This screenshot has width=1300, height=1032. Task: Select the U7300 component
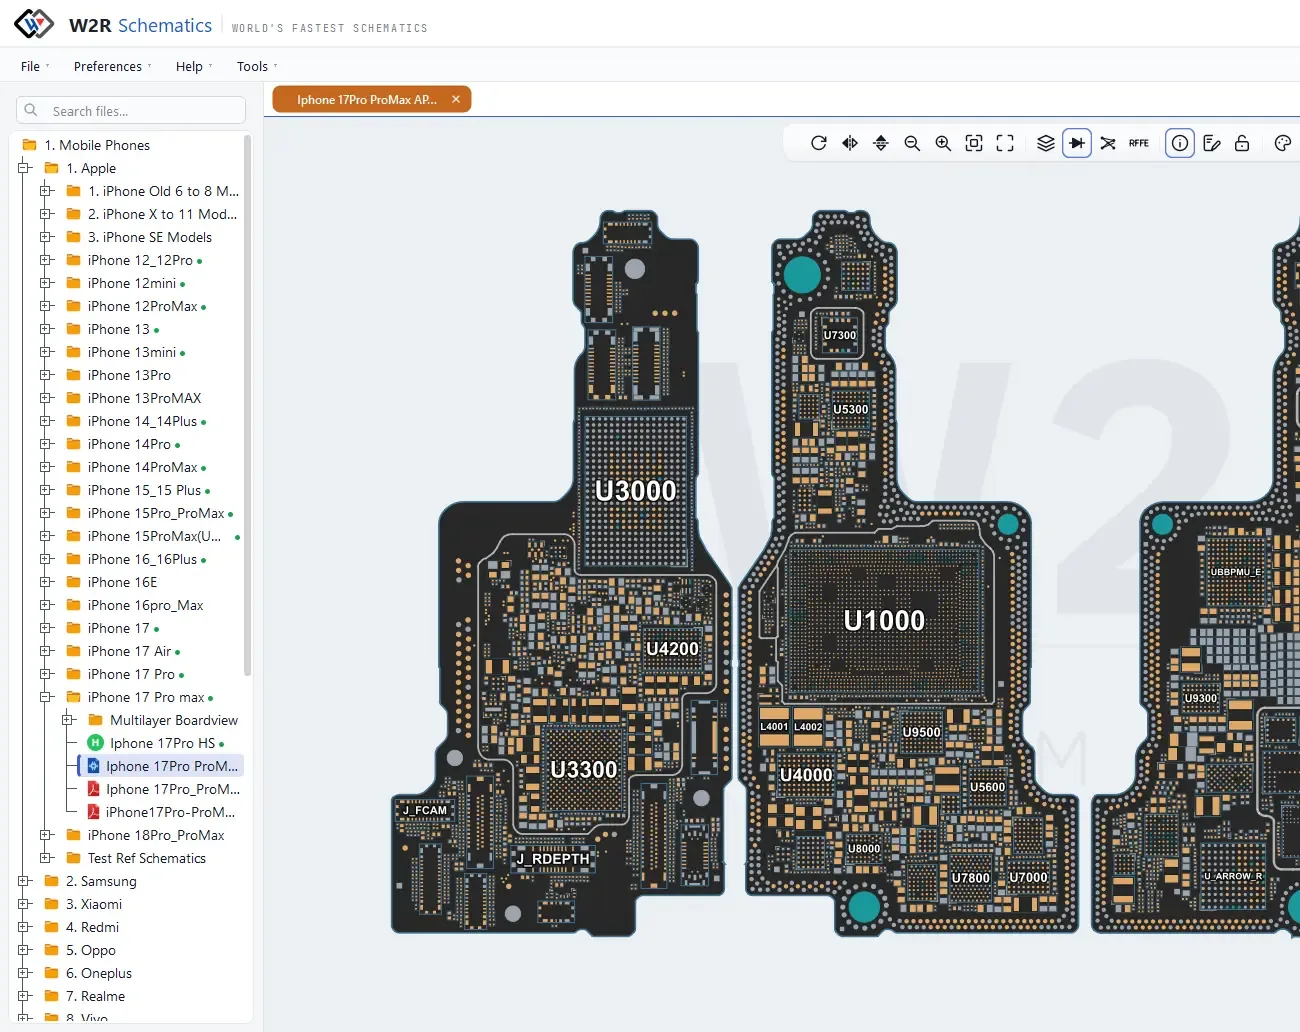click(840, 335)
